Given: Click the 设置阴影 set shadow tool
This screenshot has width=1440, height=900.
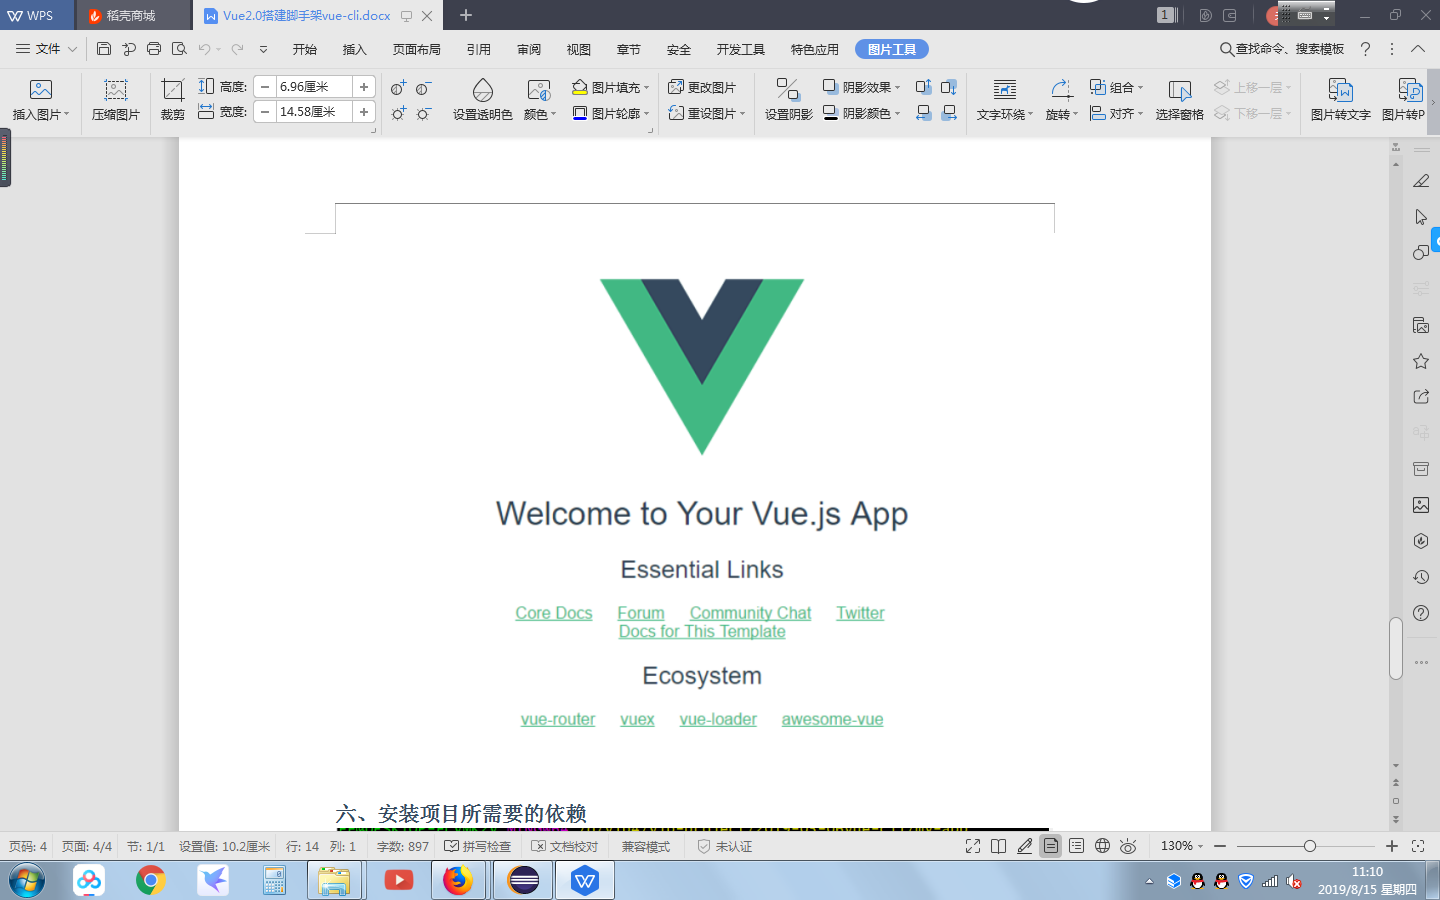Looking at the screenshot, I should click(788, 100).
